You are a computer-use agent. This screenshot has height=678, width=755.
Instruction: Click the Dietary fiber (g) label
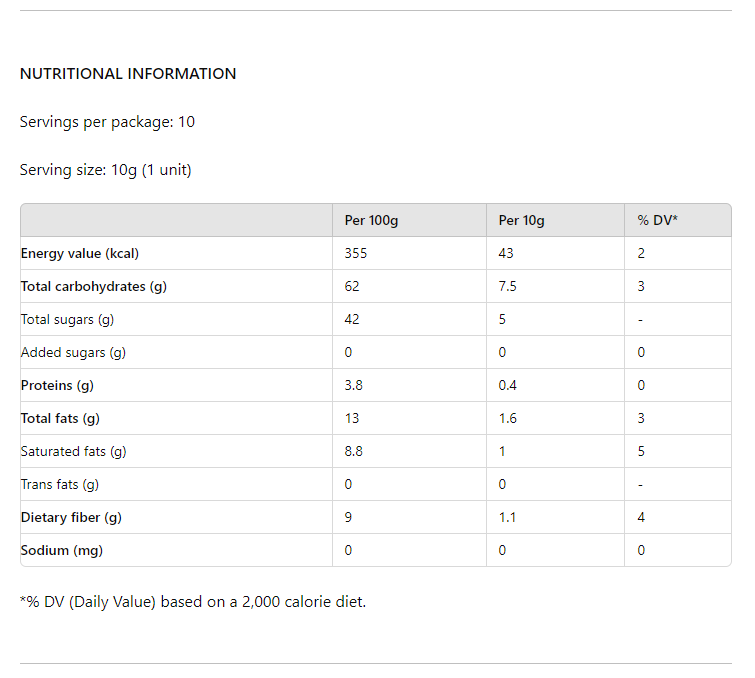[x=71, y=518]
